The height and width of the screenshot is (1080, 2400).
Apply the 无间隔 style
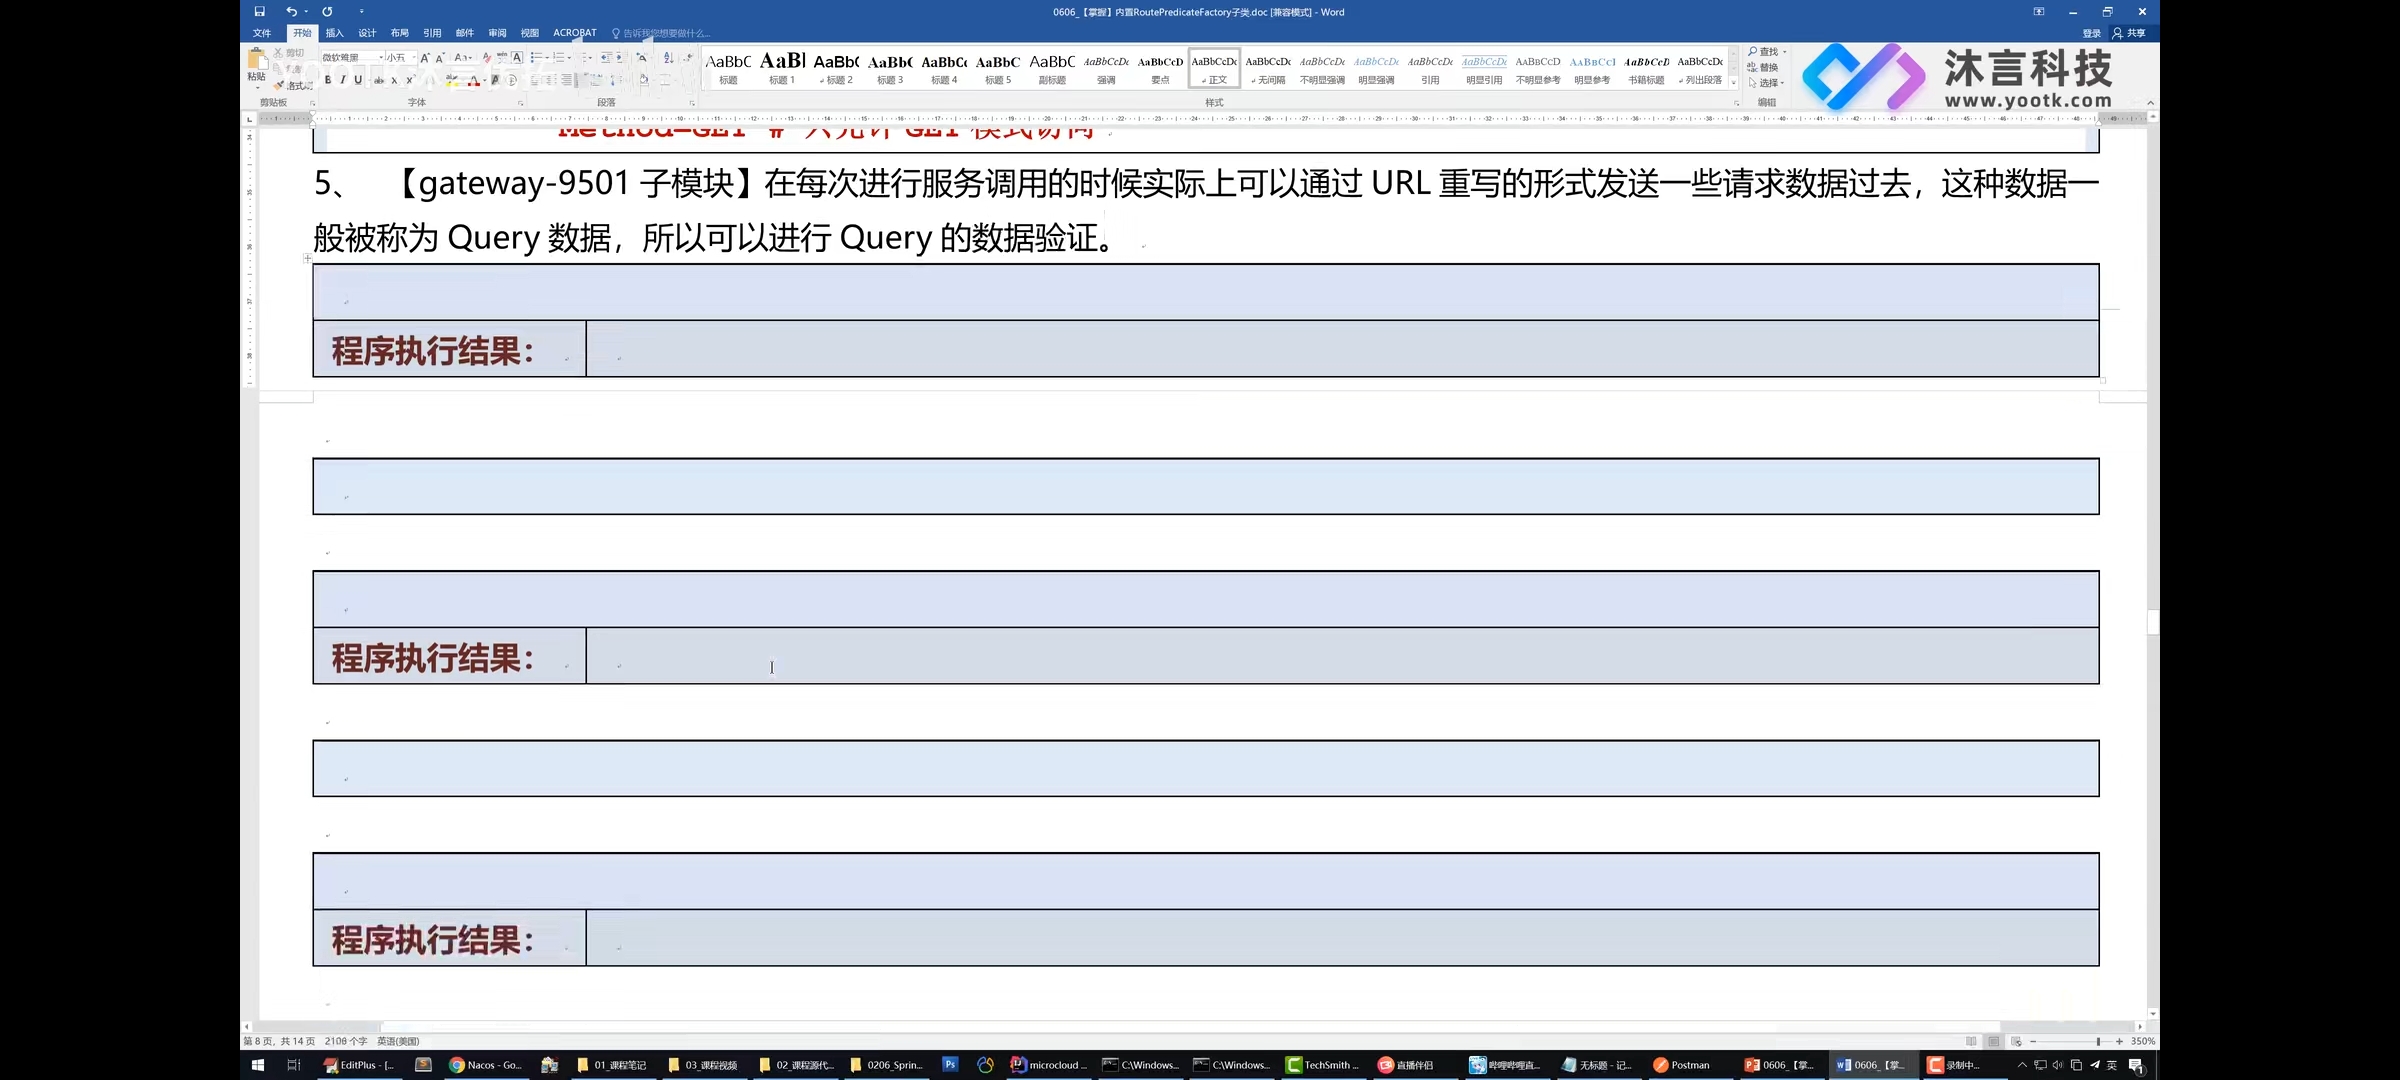(1268, 68)
